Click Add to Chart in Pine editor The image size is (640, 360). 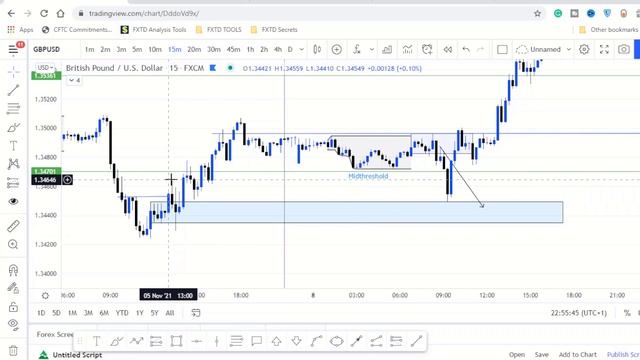[578, 355]
